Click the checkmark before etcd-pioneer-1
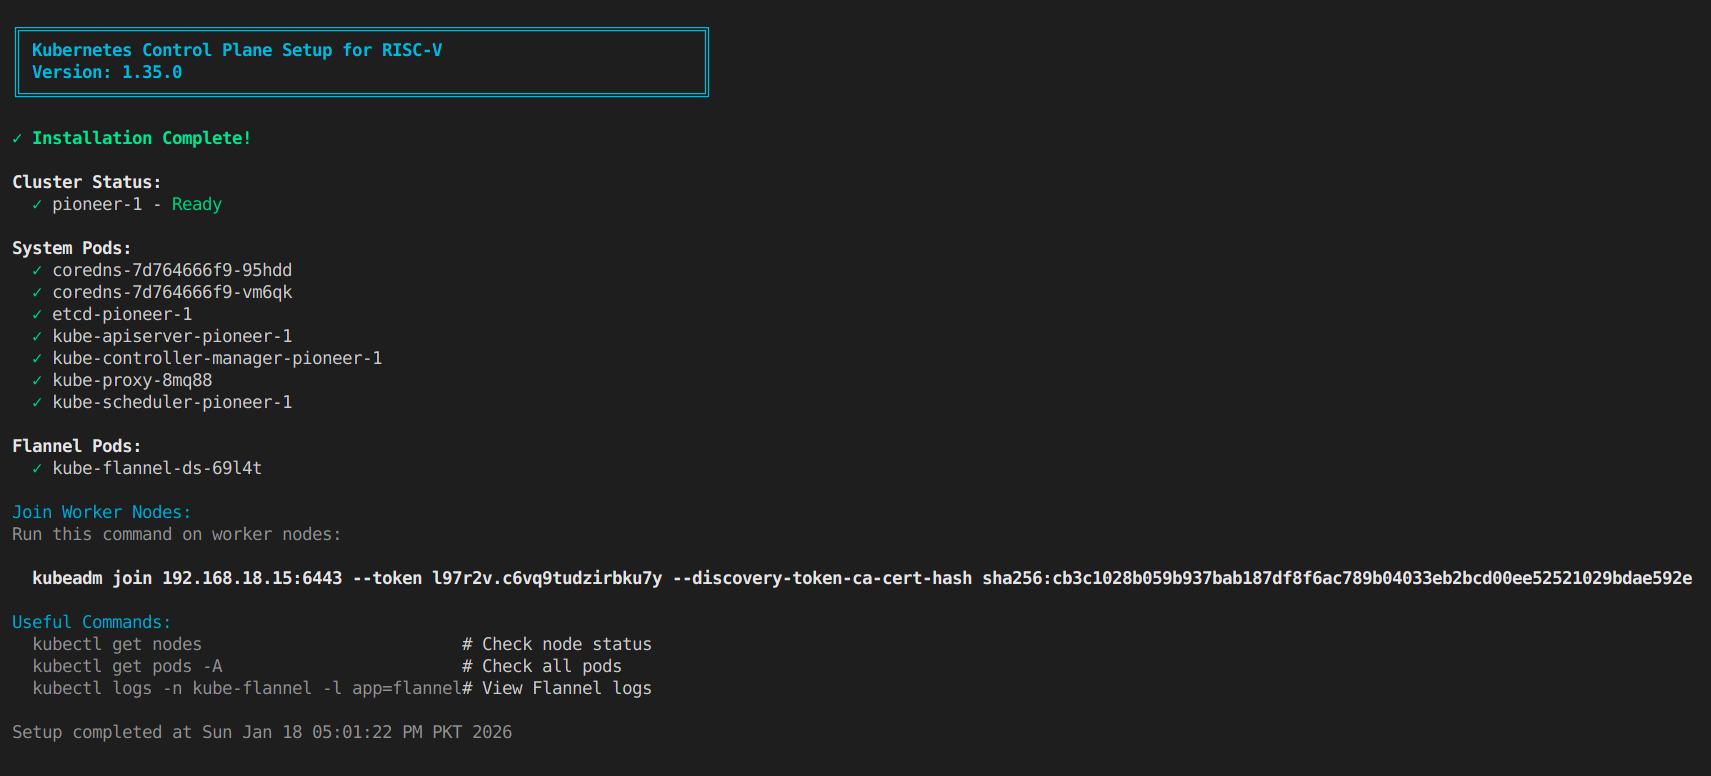This screenshot has width=1711, height=776. coord(37,315)
